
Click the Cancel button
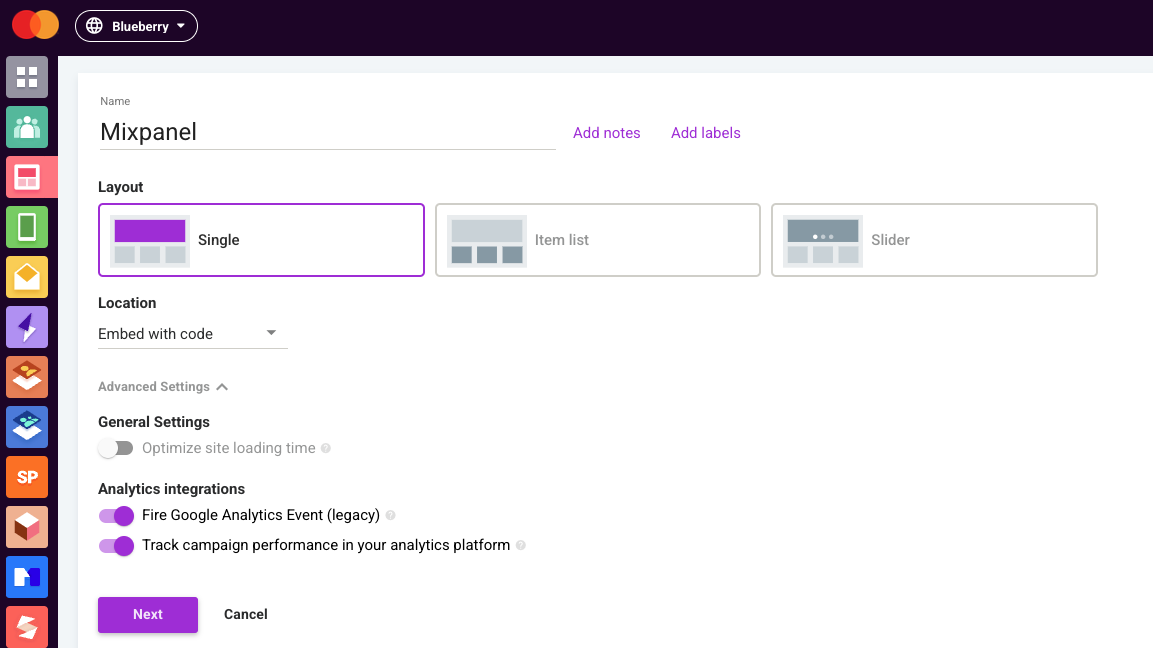[246, 614]
